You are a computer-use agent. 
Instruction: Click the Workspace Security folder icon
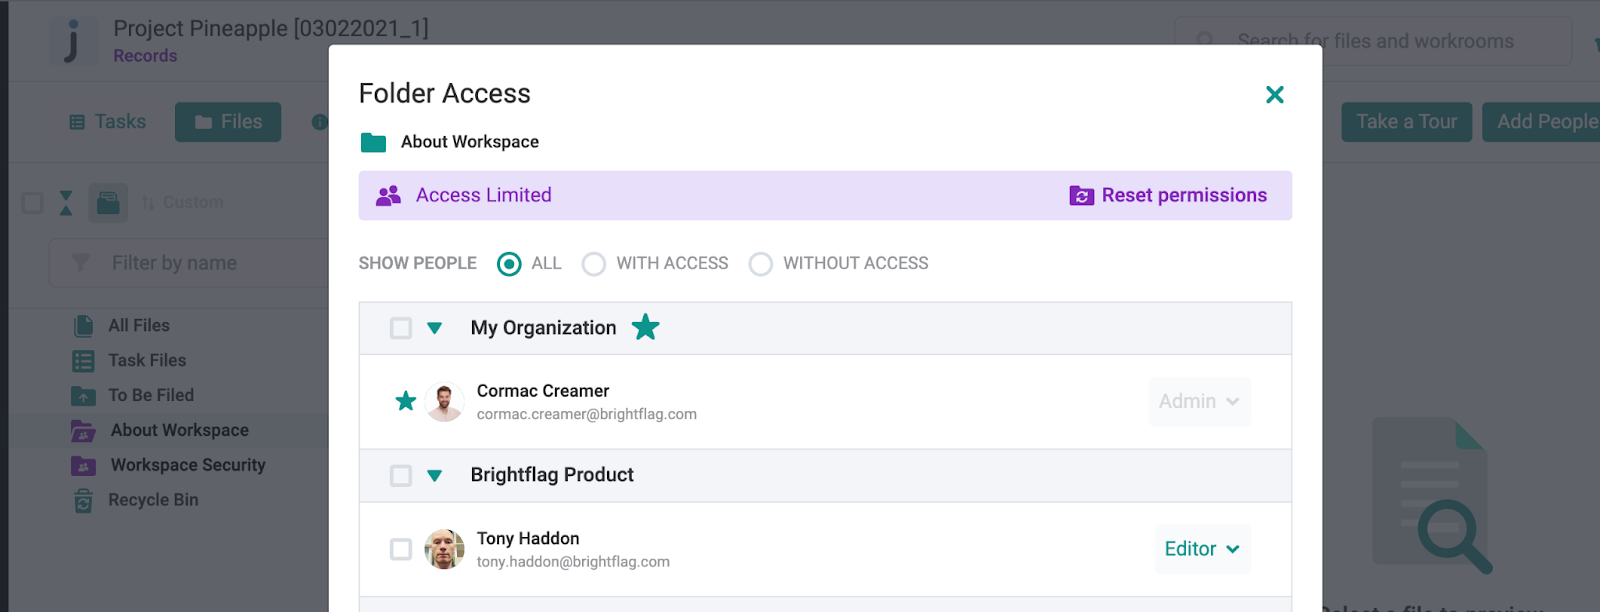[x=84, y=466]
